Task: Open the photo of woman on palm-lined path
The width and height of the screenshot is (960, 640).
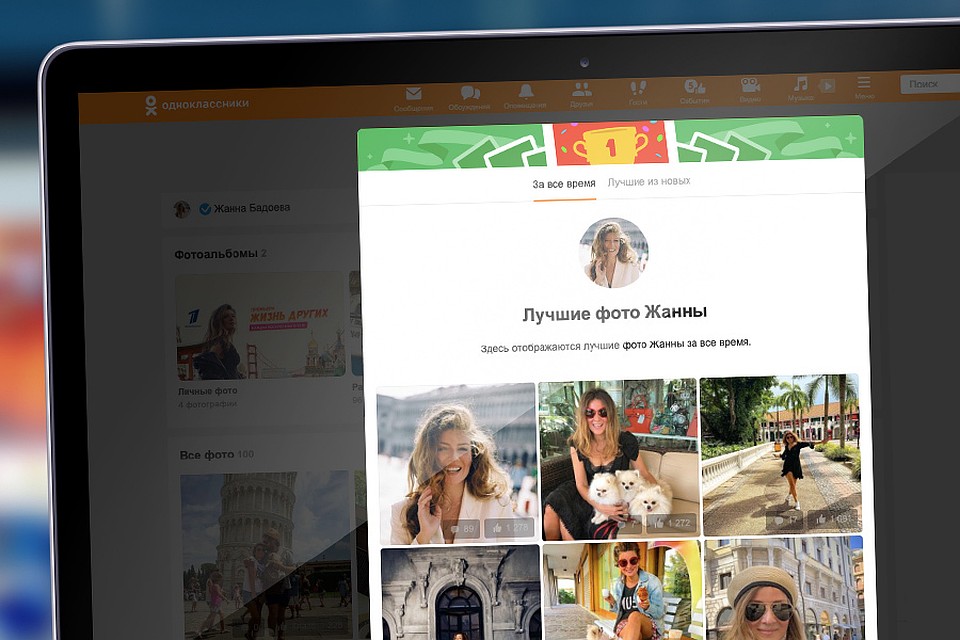Action: point(781,454)
